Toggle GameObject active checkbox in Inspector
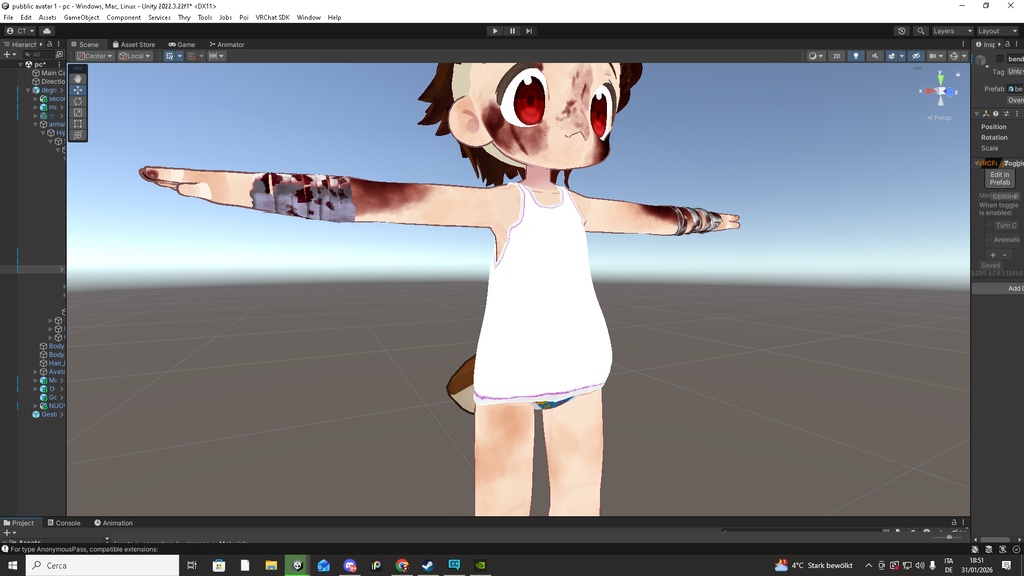The image size is (1024, 576). [1000, 59]
